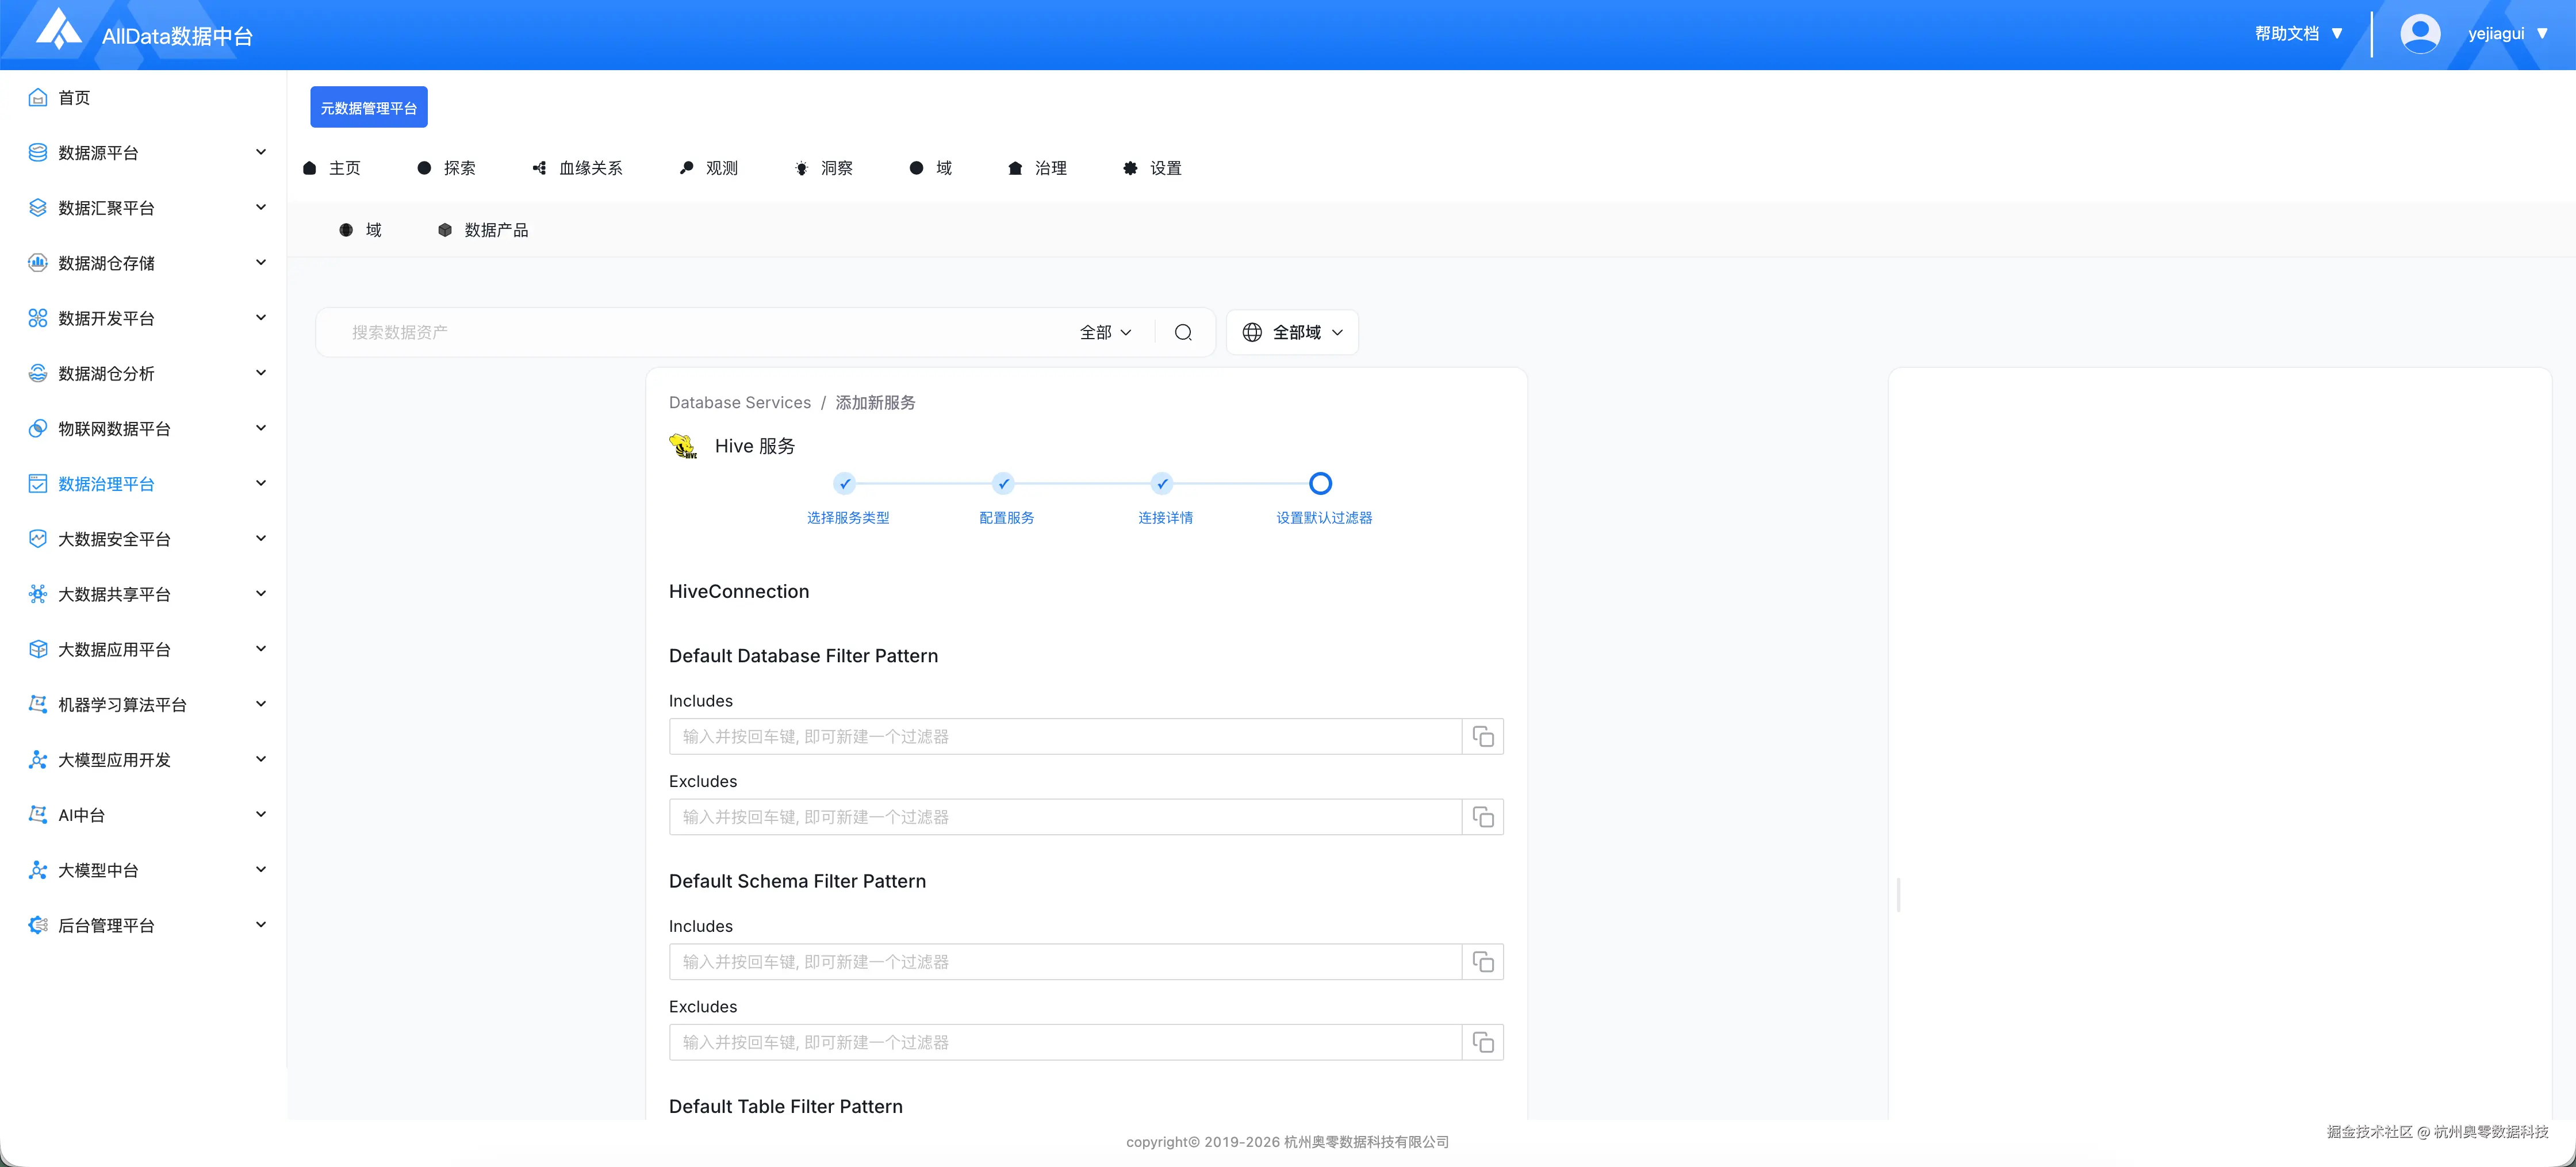This screenshot has width=2576, height=1167.
Task: Copy Database filter Includes via copy icon
Action: (x=1483, y=736)
